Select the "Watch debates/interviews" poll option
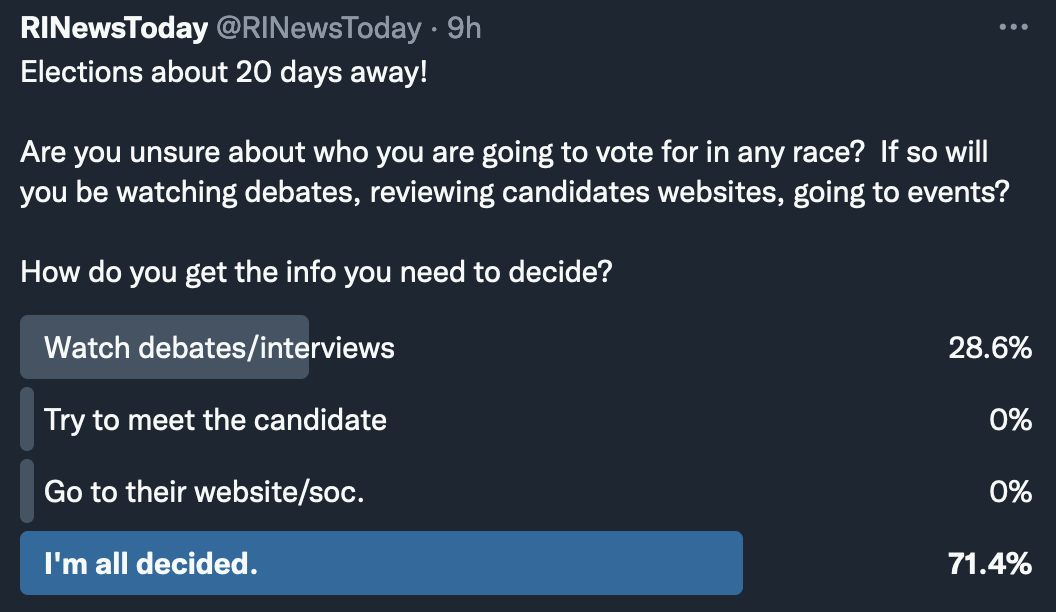Screen dimensions: 1056x612 point(219,348)
